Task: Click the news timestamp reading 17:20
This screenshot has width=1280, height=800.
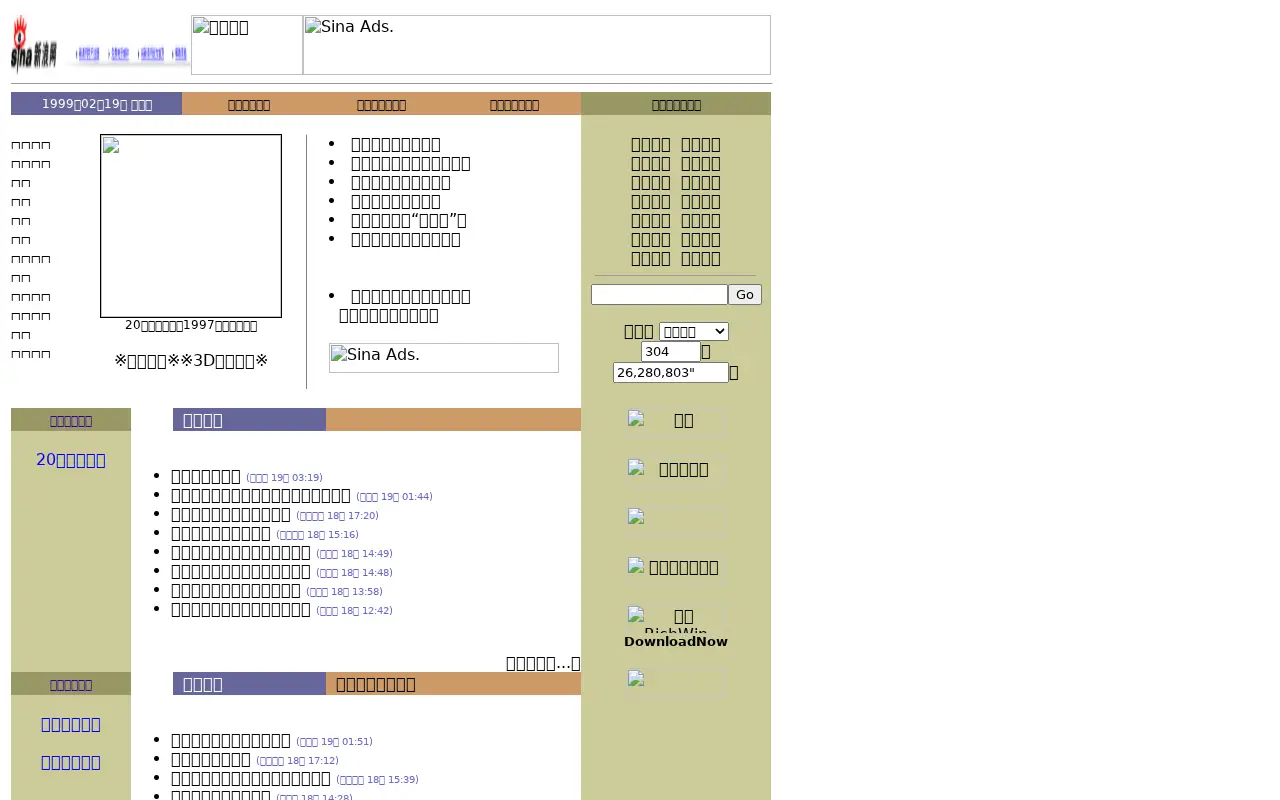Action: [x=338, y=516]
